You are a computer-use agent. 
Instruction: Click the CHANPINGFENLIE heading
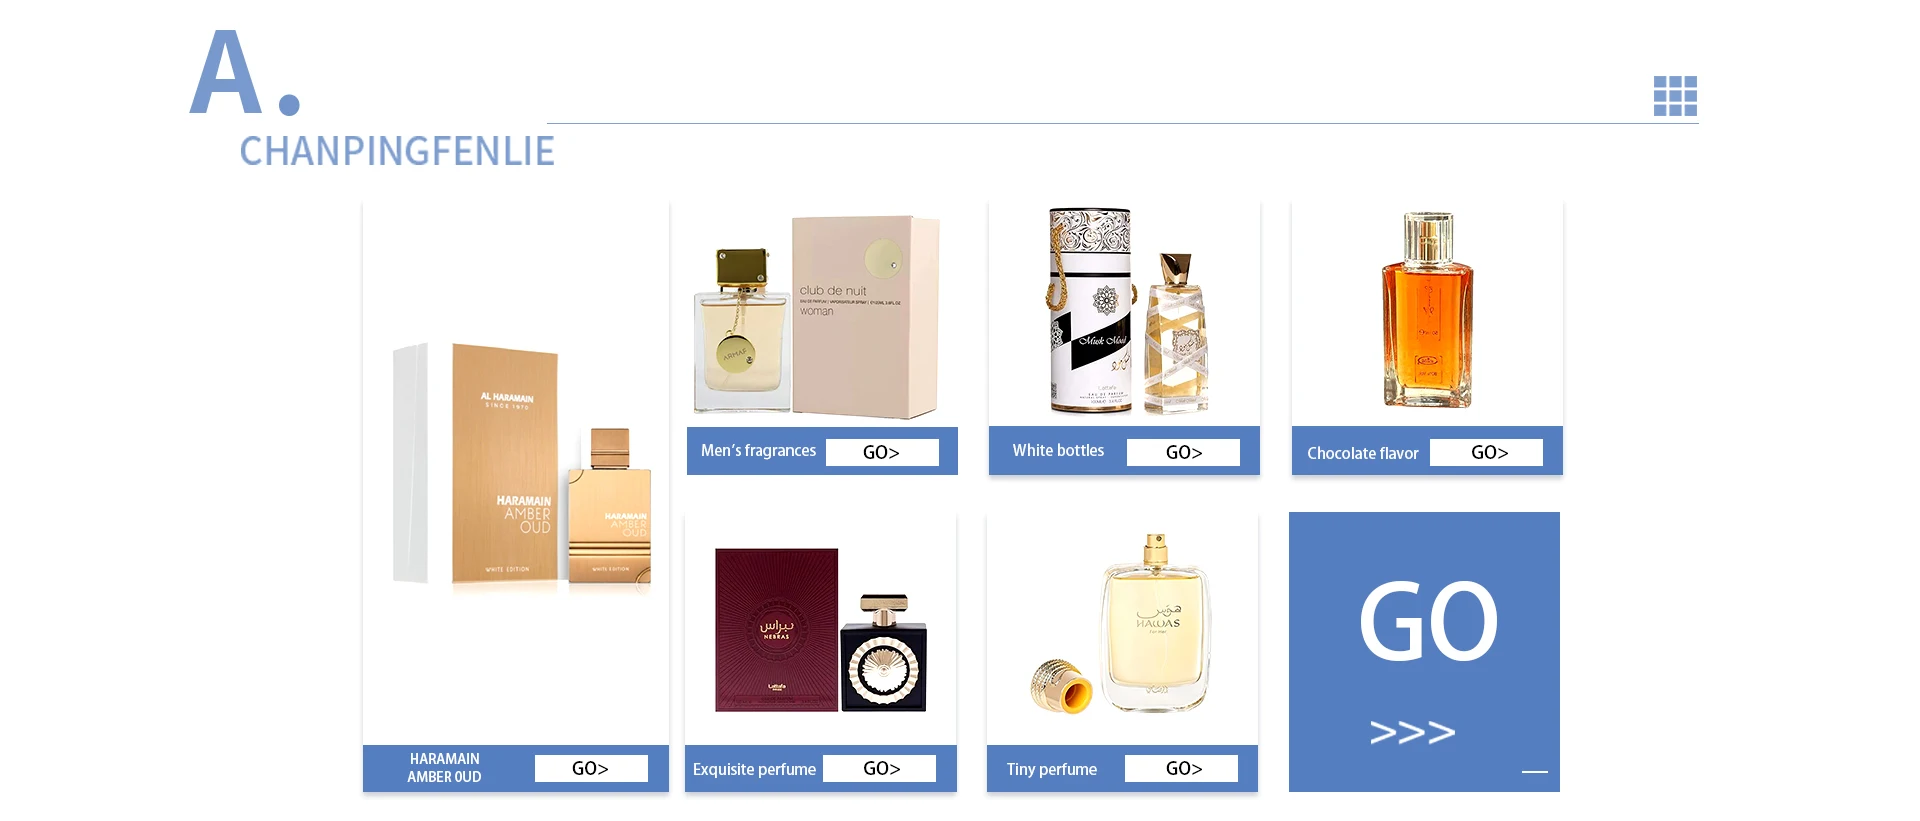pyautogui.click(x=397, y=151)
